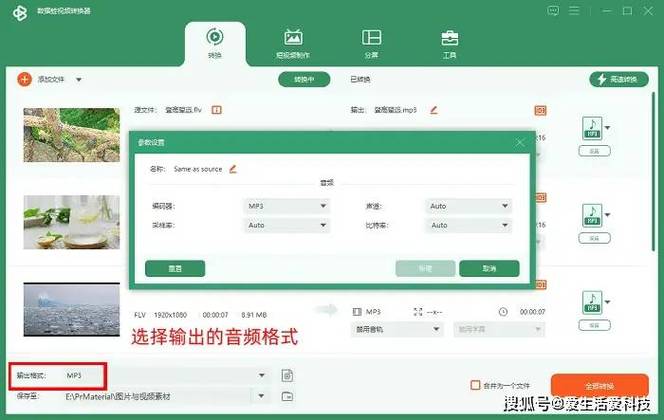The width and height of the screenshot is (664, 420).
Task: Click the film format icon beside MP3 text
Action: [x=357, y=312]
